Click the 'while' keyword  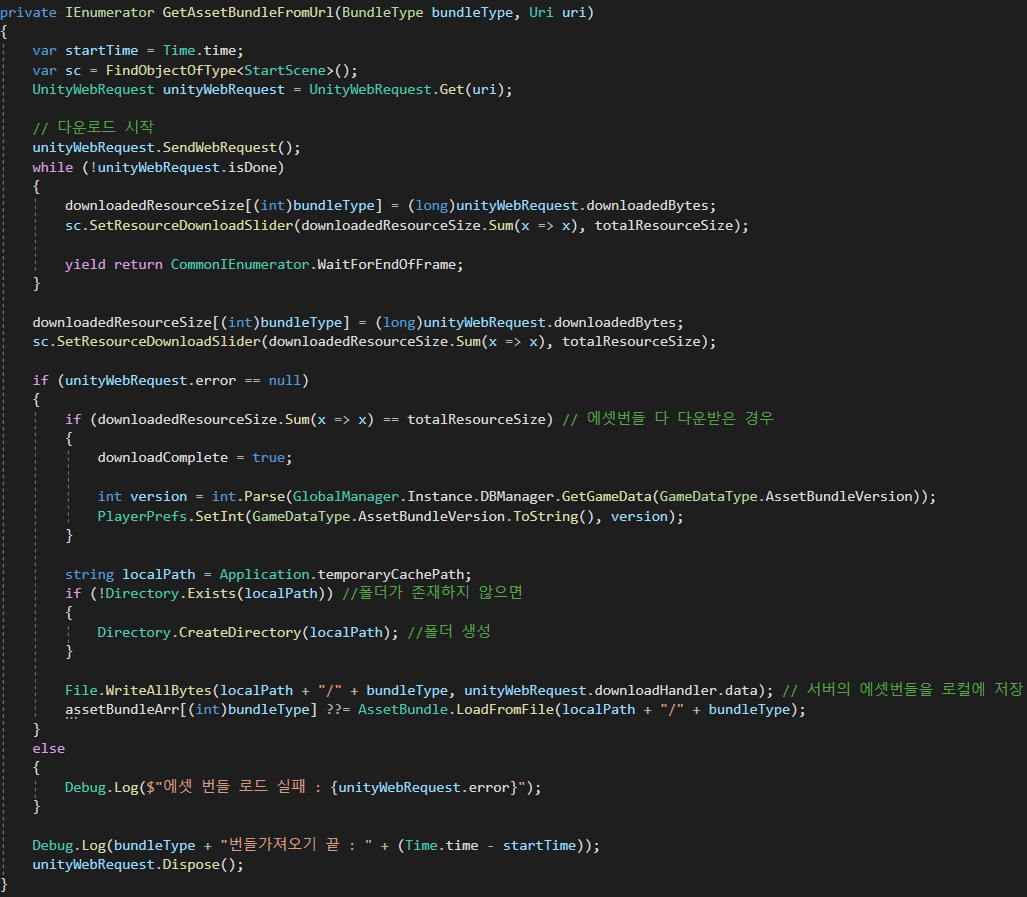coord(52,168)
